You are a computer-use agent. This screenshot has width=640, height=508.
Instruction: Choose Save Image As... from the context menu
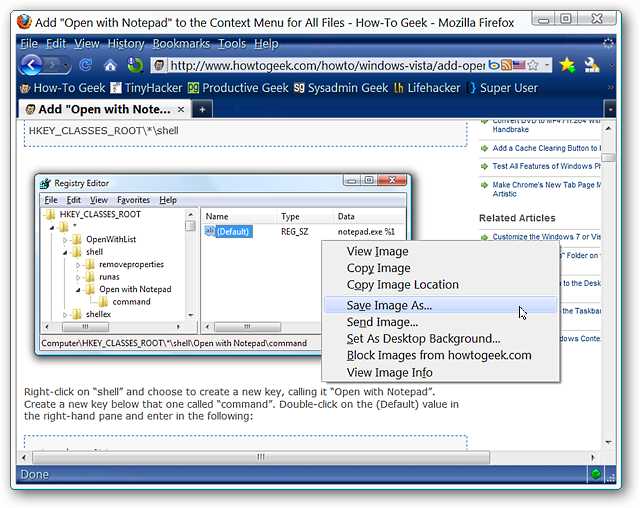pyautogui.click(x=441, y=305)
